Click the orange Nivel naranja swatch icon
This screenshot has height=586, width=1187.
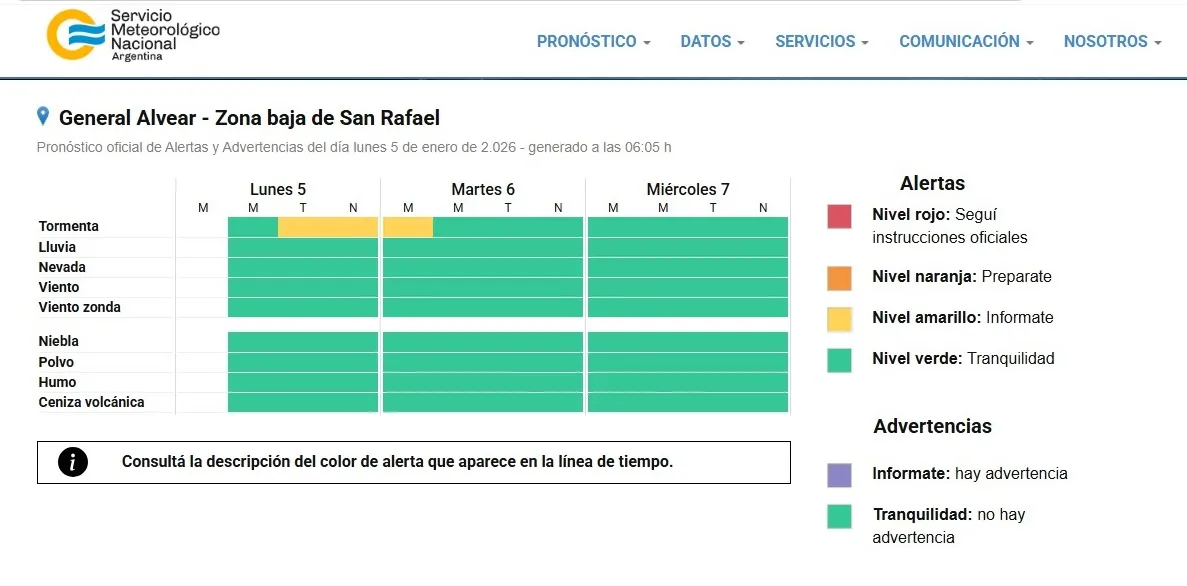[x=838, y=277]
